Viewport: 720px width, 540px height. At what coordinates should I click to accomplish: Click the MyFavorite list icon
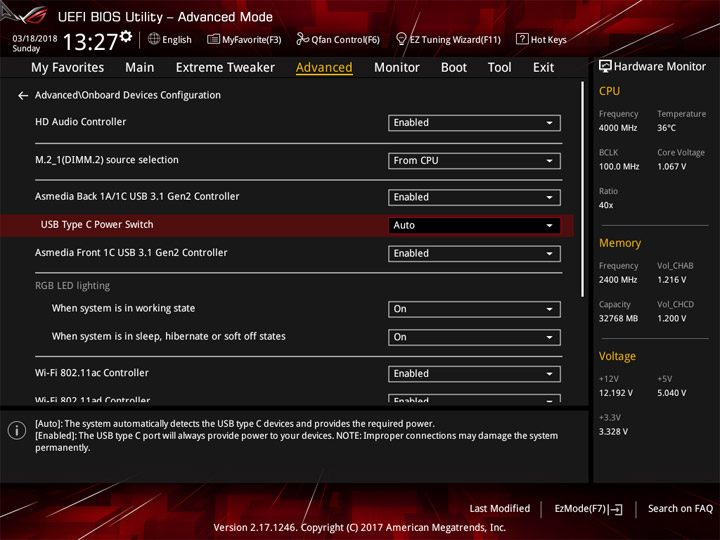coord(213,39)
